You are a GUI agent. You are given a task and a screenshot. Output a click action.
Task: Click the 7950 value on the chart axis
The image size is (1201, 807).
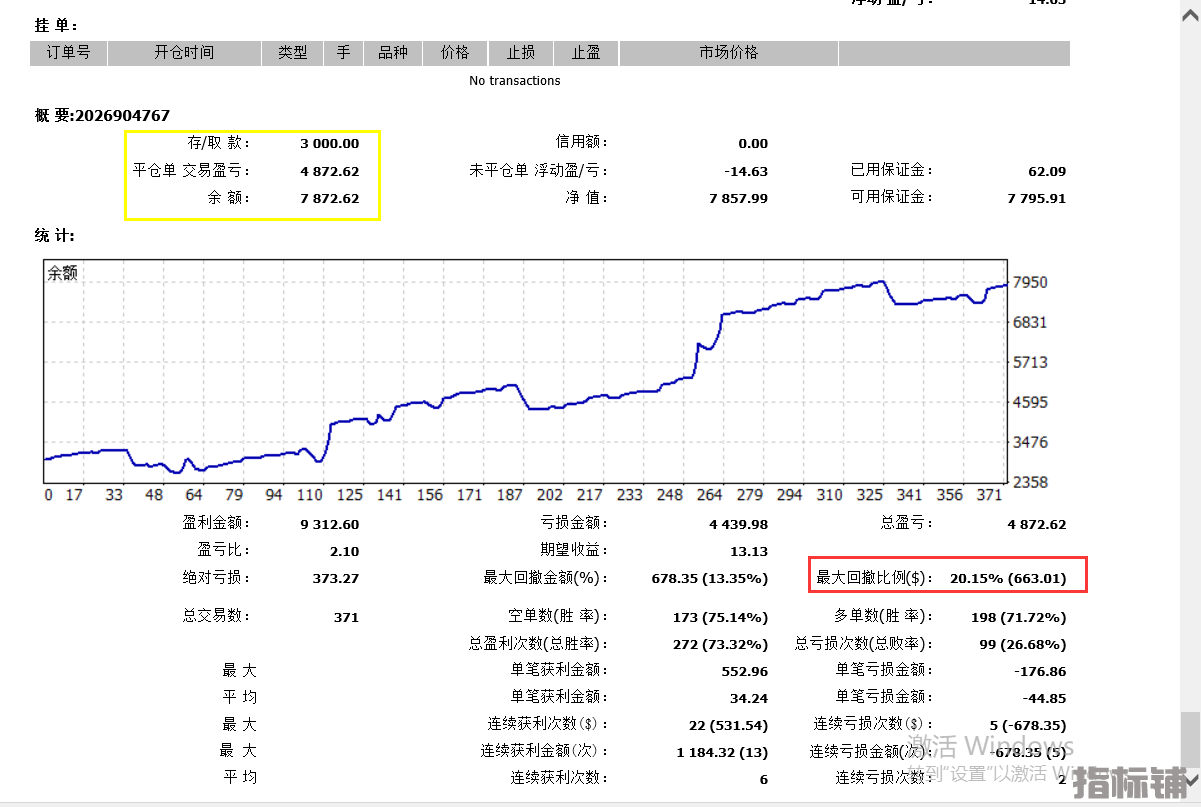point(1030,283)
